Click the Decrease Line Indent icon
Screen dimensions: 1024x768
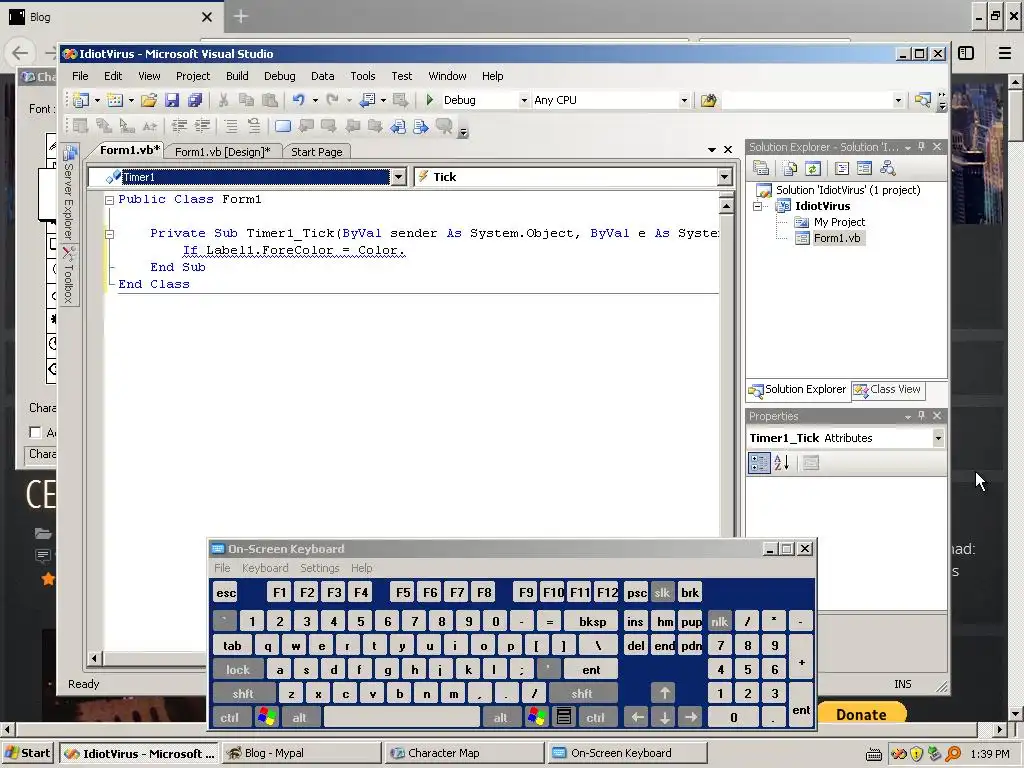pos(179,126)
